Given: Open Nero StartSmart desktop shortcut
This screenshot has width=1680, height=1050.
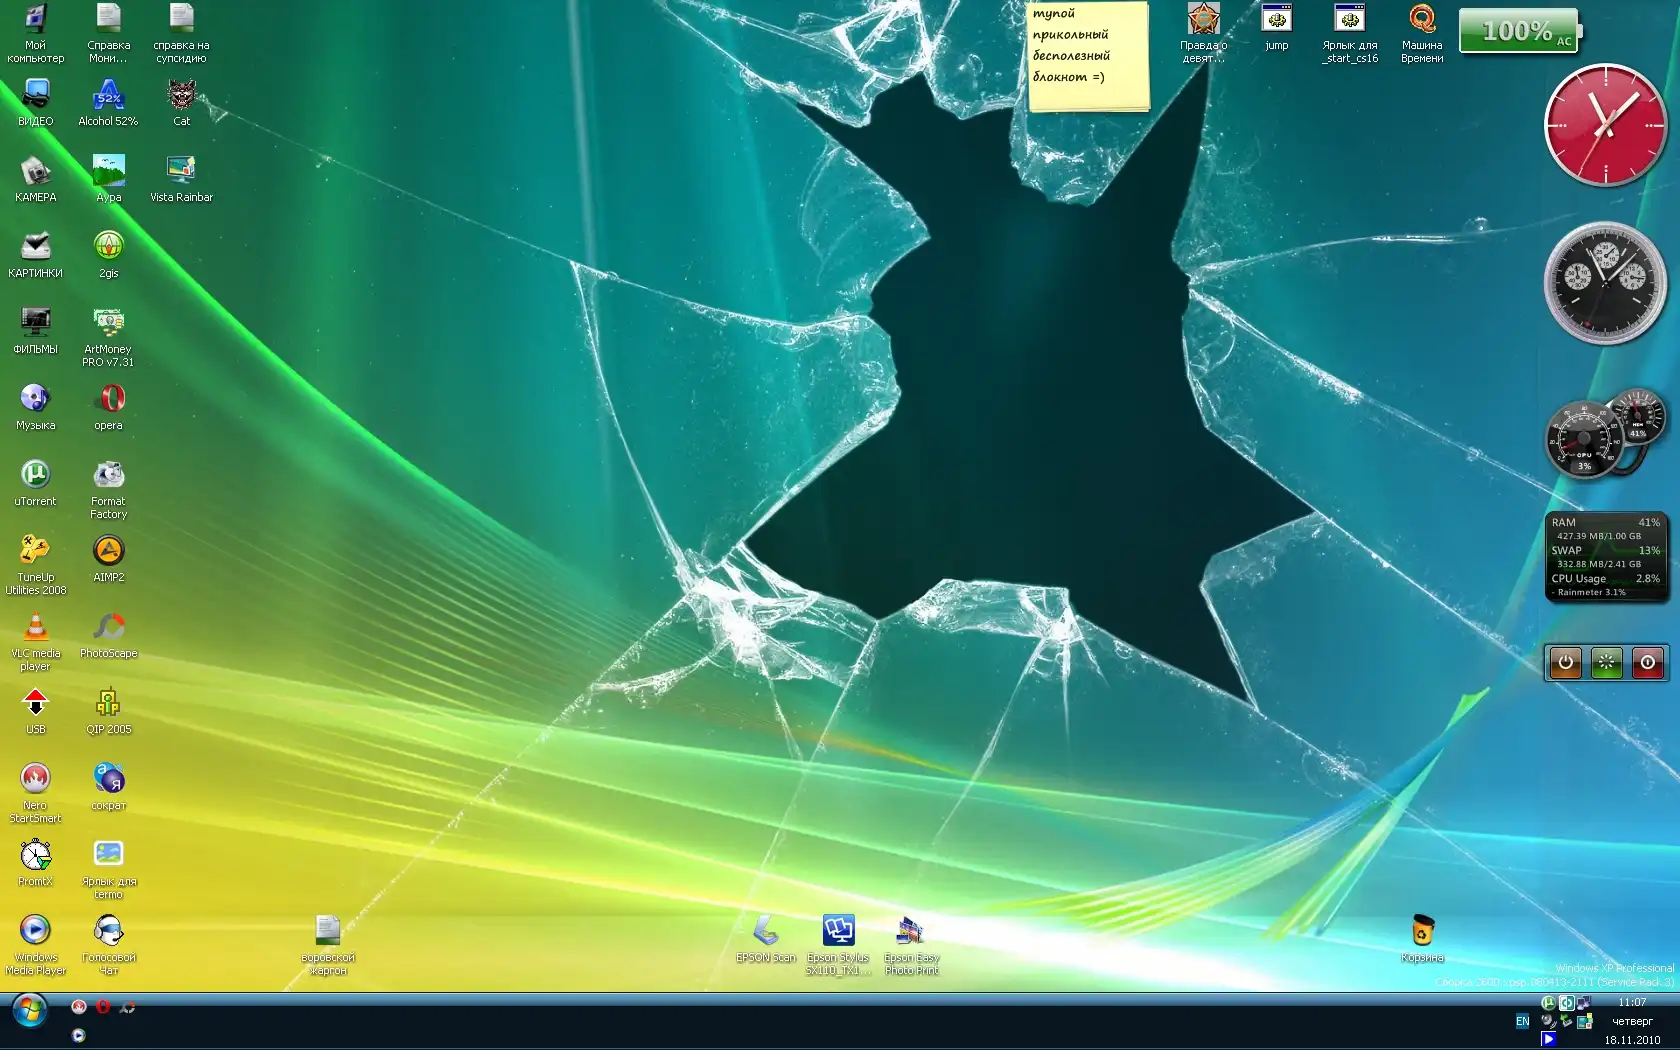Looking at the screenshot, I should point(35,779).
